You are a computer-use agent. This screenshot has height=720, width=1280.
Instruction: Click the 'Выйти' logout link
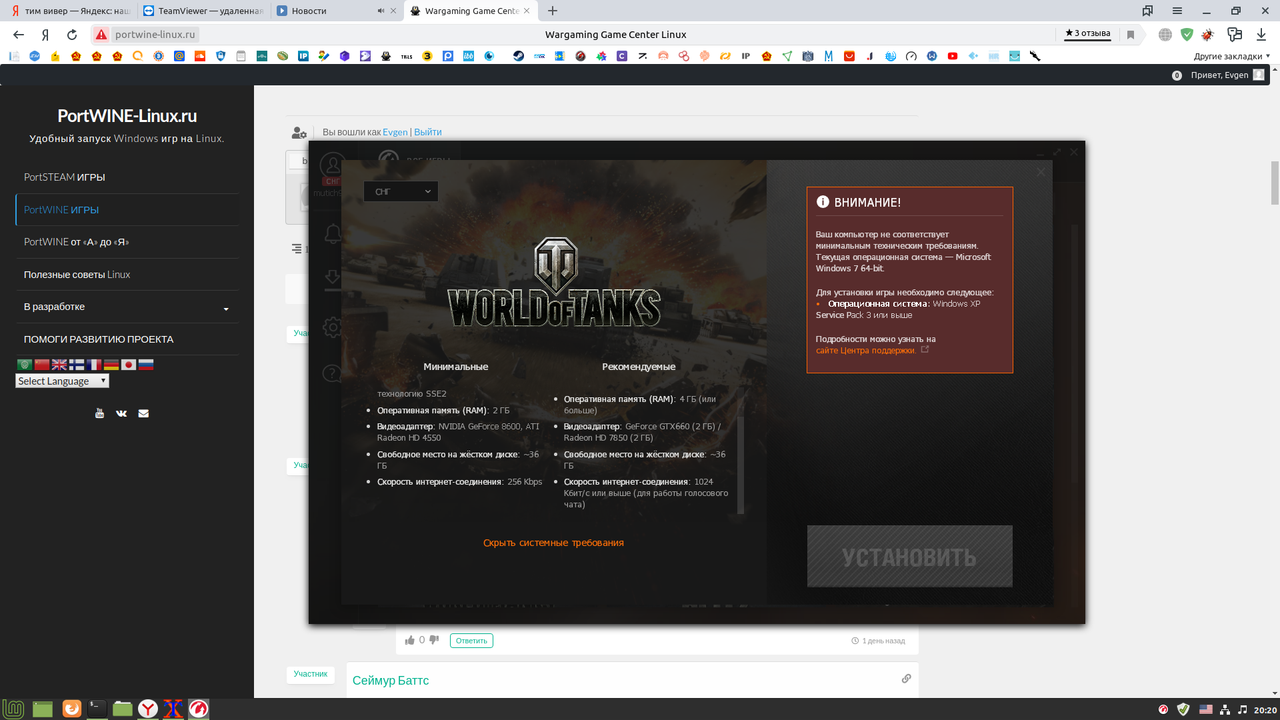click(x=428, y=132)
